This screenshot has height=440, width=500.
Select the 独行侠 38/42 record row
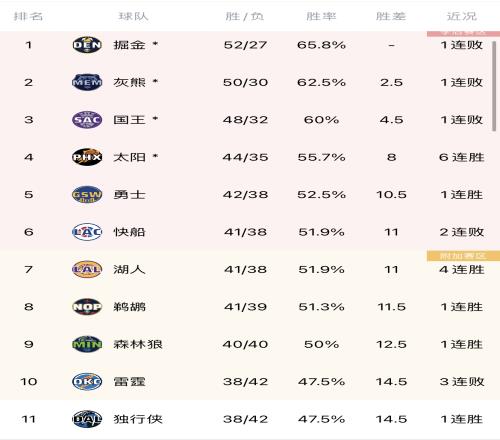pyautogui.click(x=250, y=419)
